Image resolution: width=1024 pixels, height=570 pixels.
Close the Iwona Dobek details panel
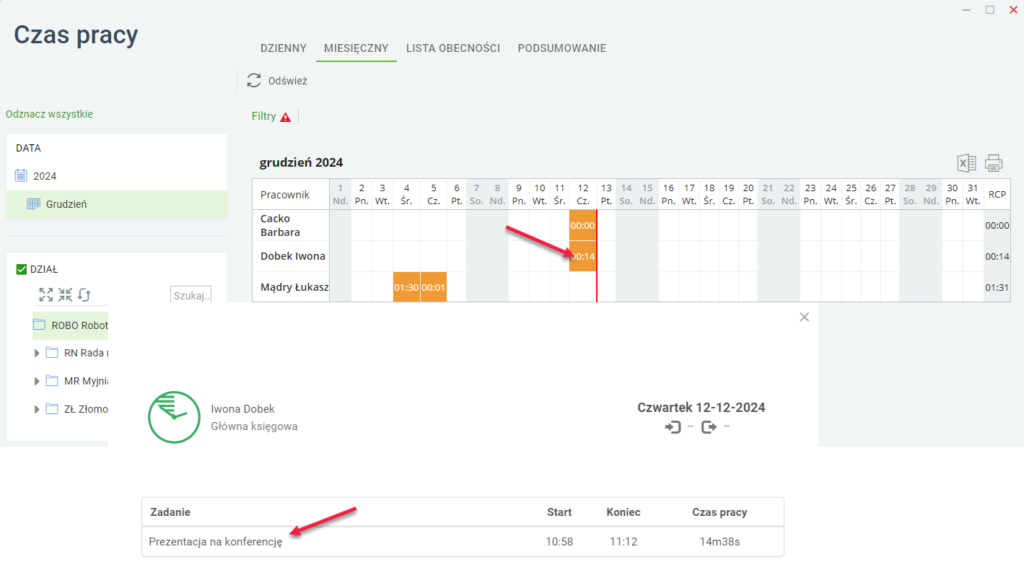[x=805, y=317]
